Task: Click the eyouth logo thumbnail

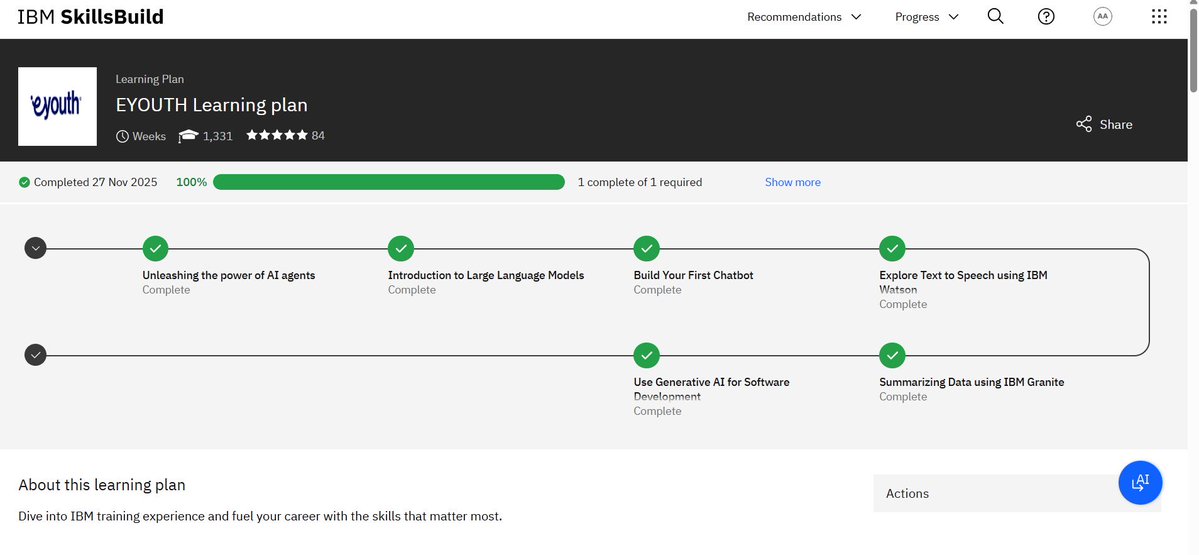Action: coord(57,106)
